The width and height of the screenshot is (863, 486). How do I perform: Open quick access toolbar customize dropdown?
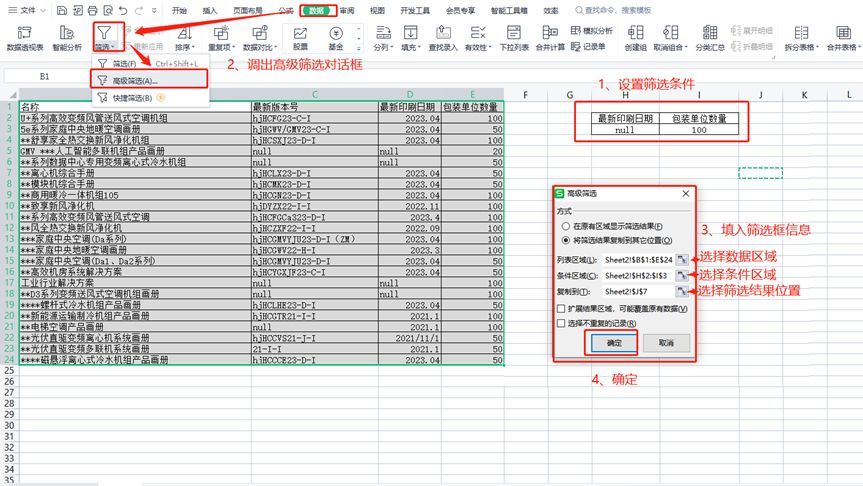[154, 10]
